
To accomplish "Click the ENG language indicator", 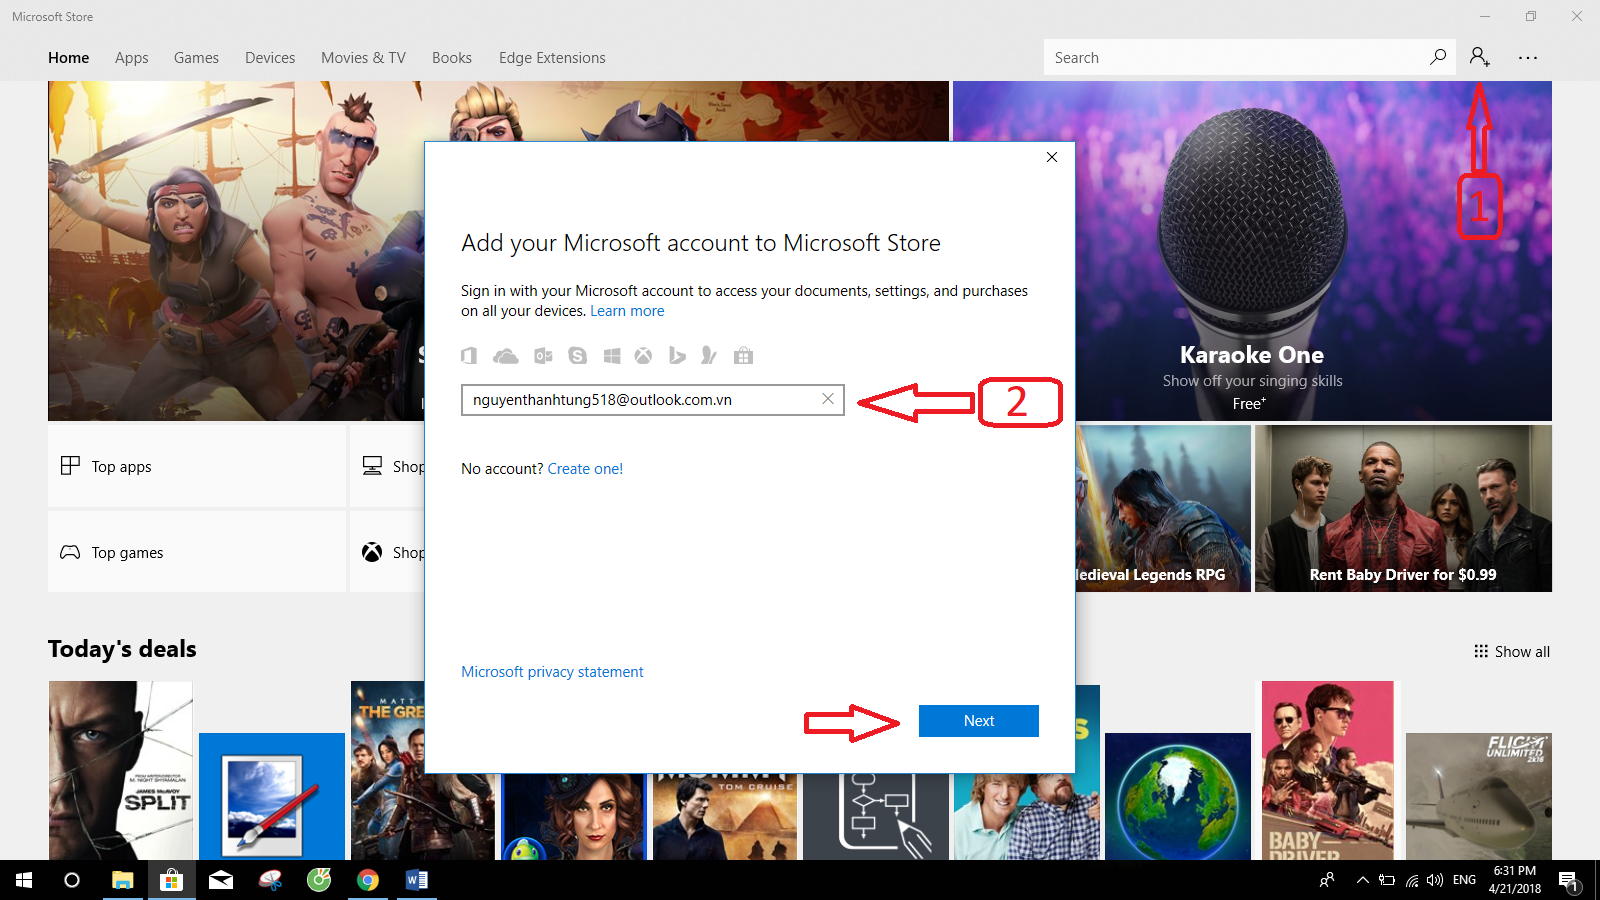I will [x=1464, y=880].
